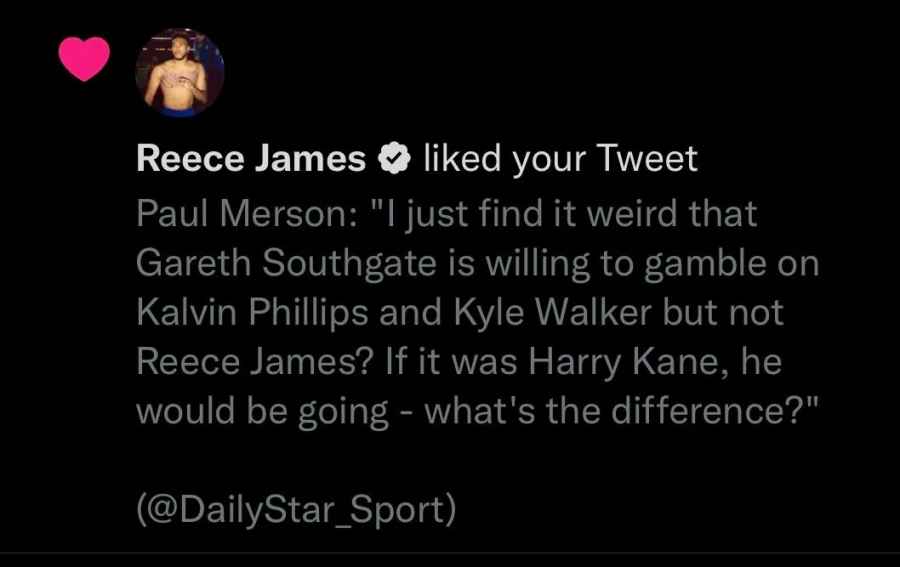Click "what's the difference?" tweet ending
Screen dimensions: 900x567
coord(621,410)
